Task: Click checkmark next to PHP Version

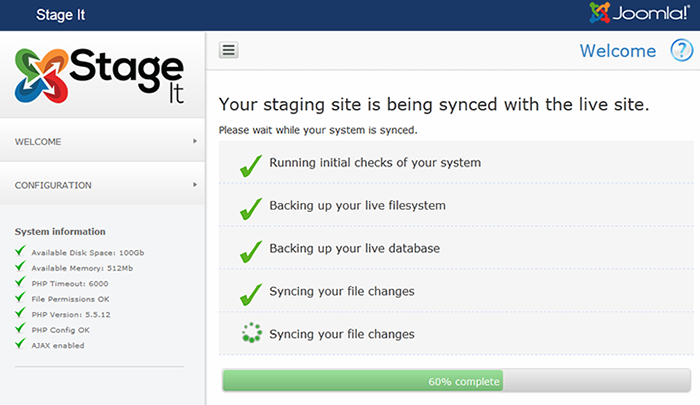Action: pyautogui.click(x=20, y=312)
